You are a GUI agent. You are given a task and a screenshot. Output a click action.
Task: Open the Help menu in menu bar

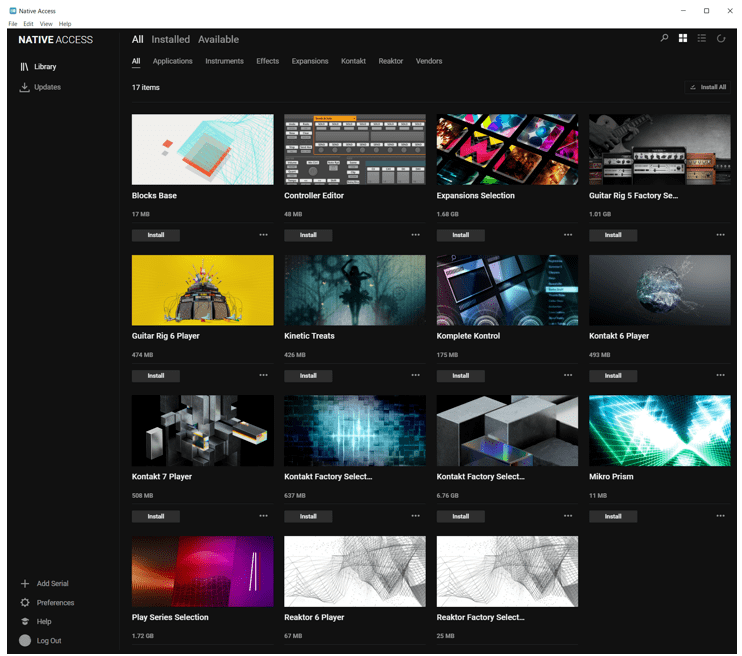pyautogui.click(x=65, y=24)
